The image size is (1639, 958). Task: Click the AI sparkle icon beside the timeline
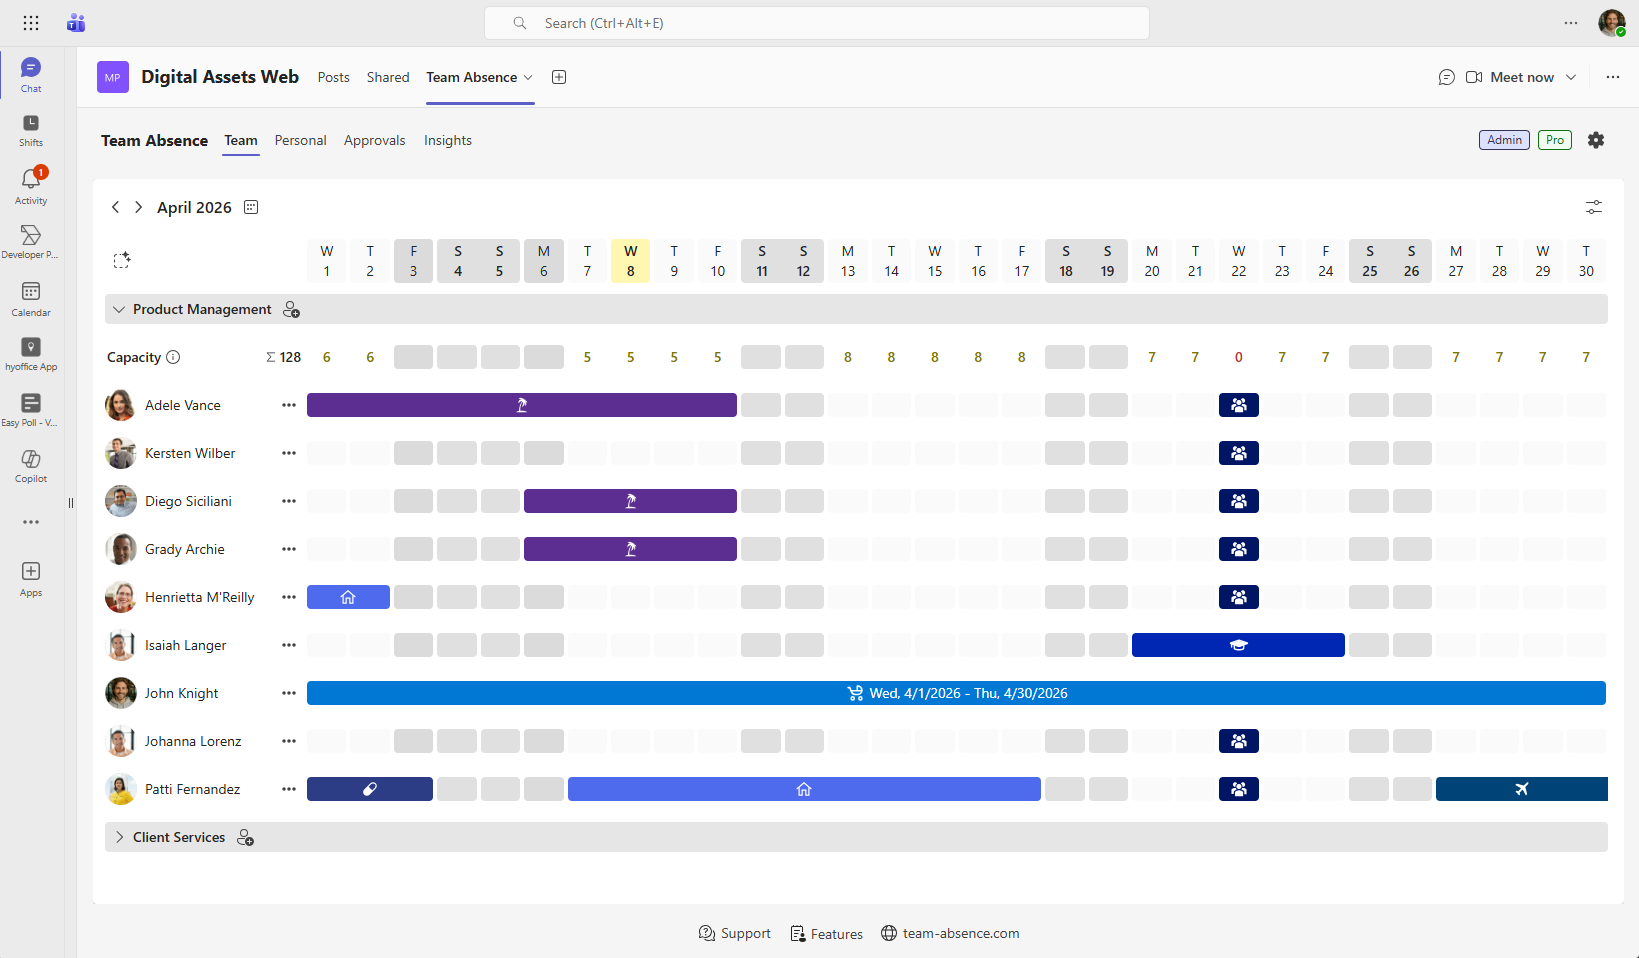pos(122,260)
